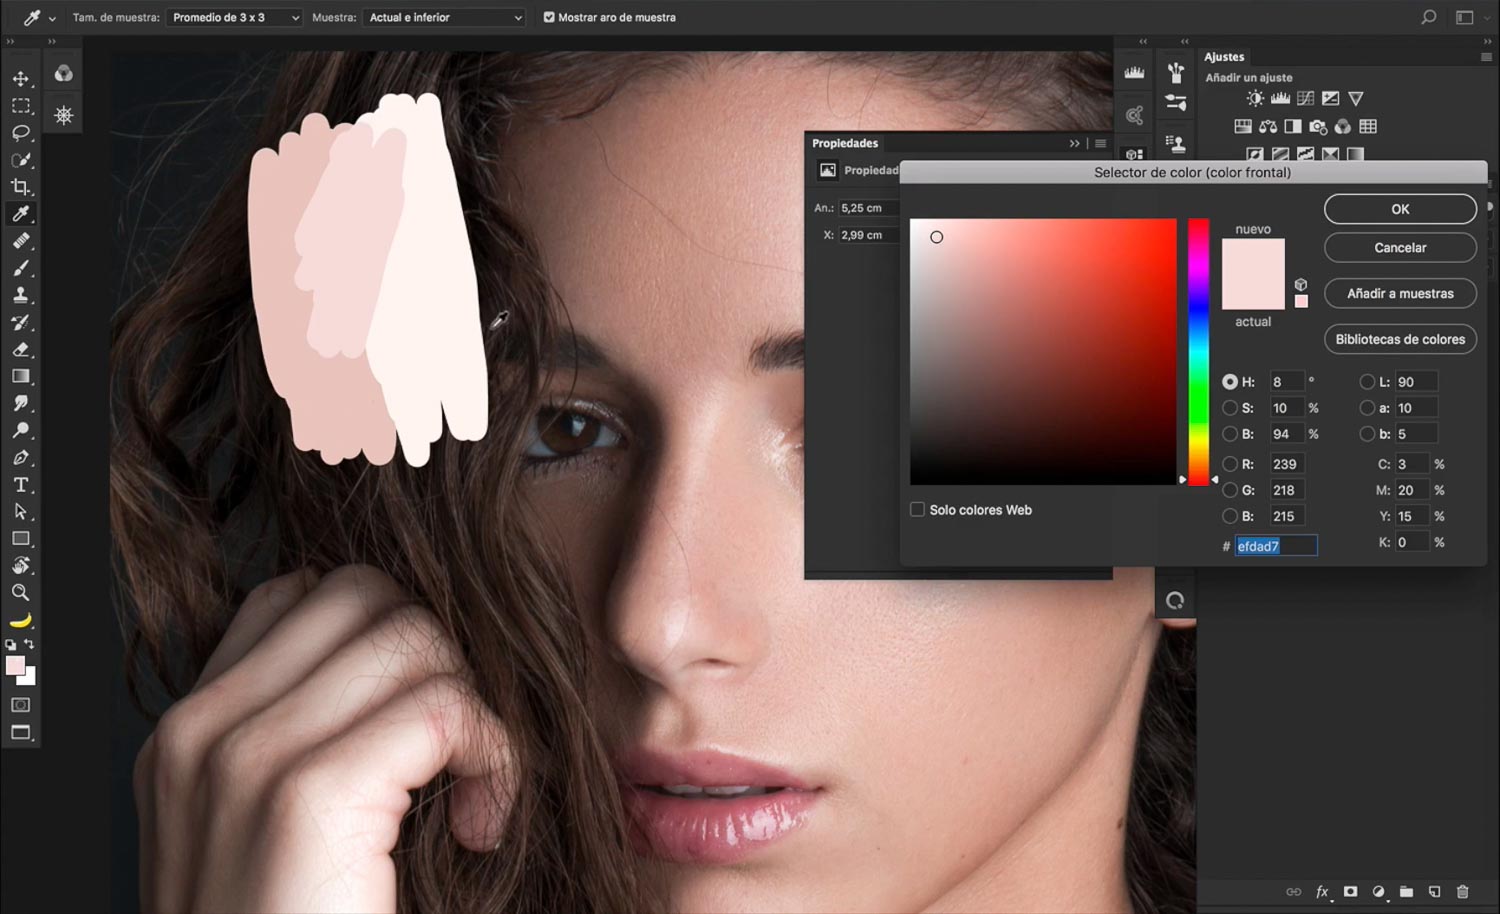Click Añadir a muestras button
This screenshot has width=1500, height=914.
[x=1400, y=293]
